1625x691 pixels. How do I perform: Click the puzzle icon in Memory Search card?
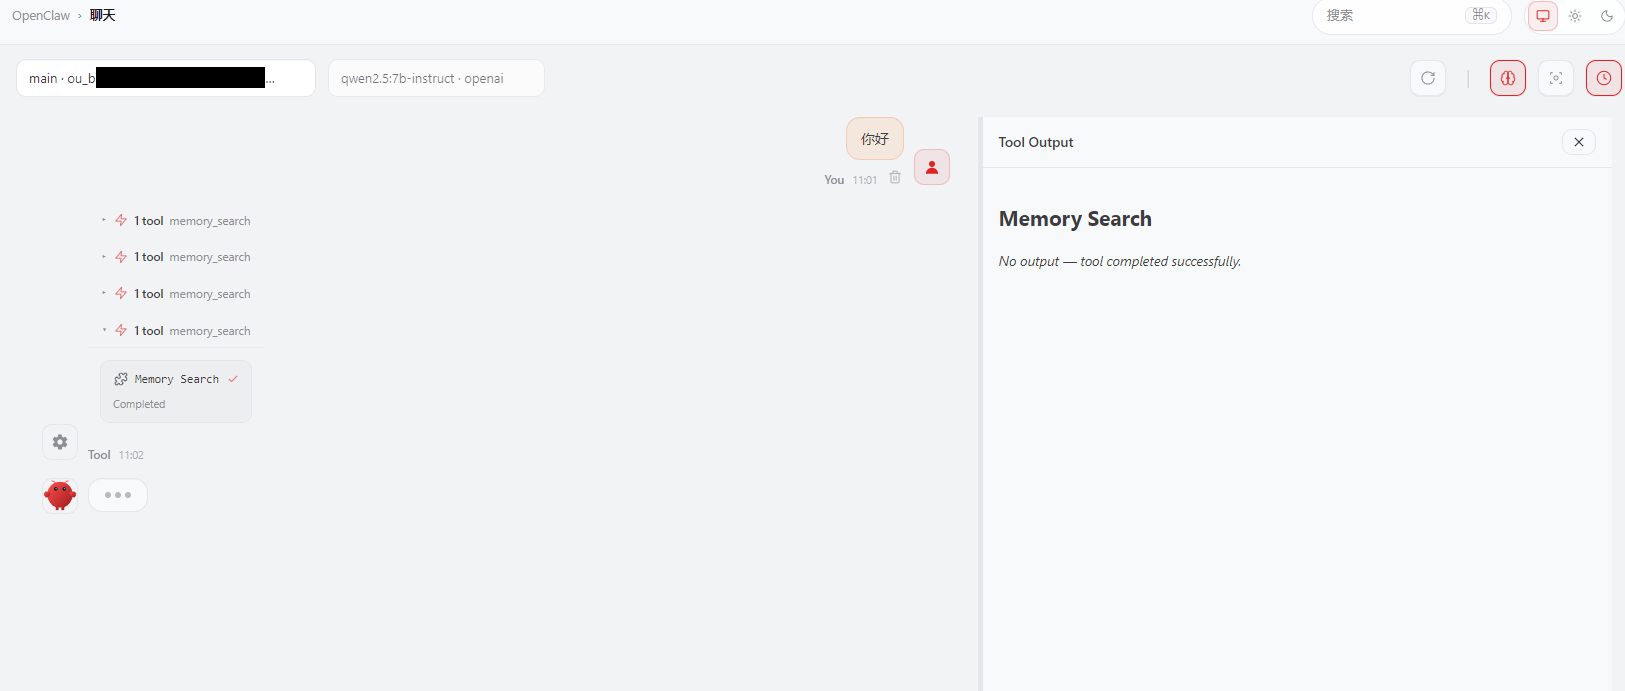click(x=121, y=379)
